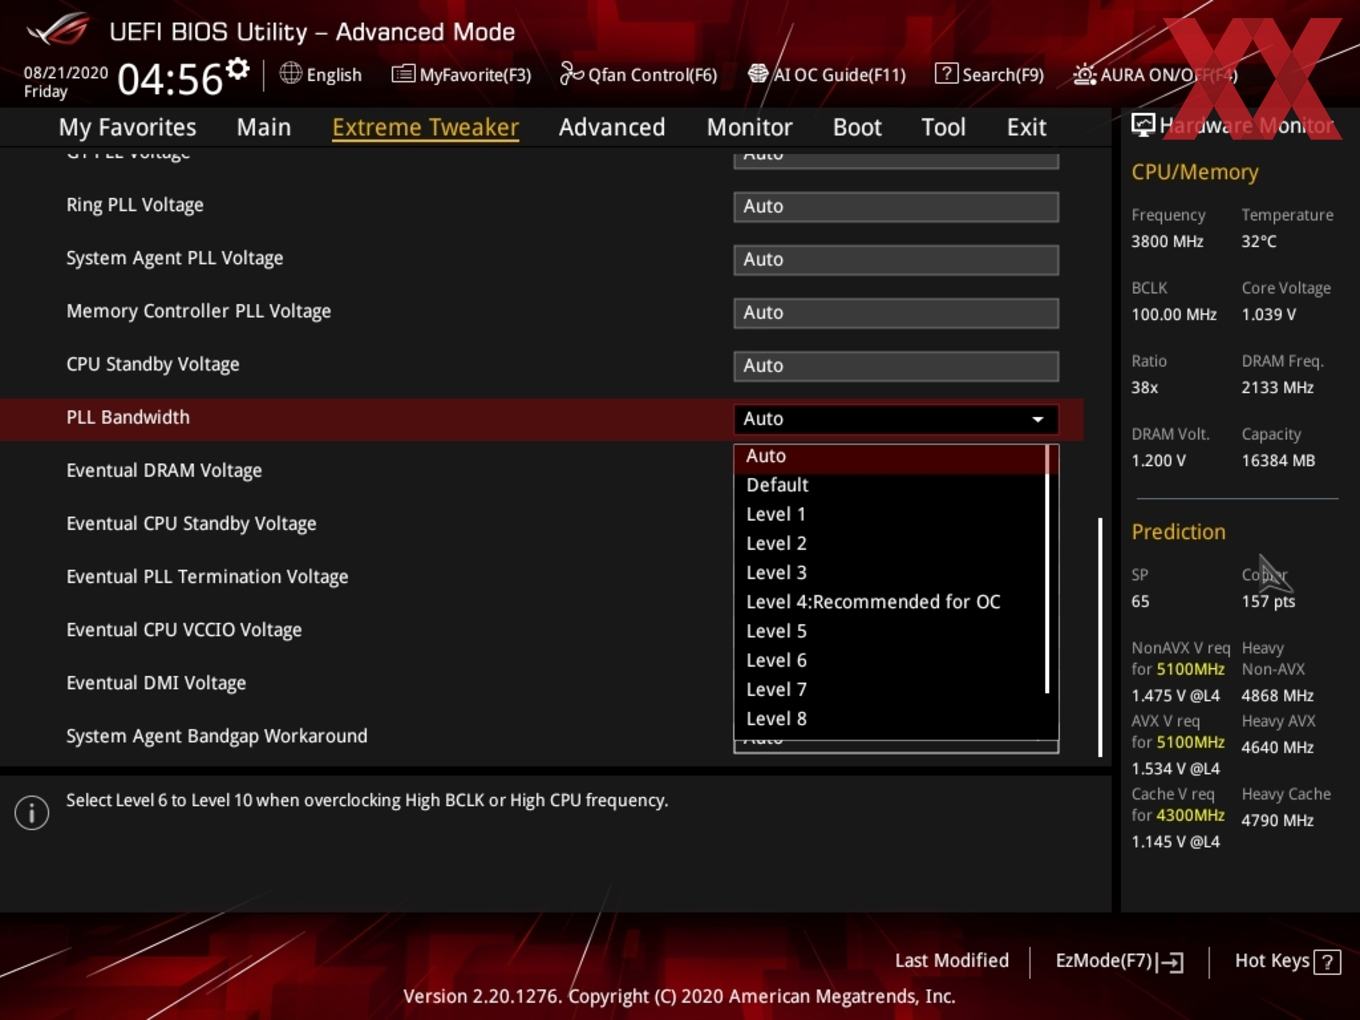The image size is (1360, 1020).
Task: Click the 1.039 V core voltage value
Action: 1269,314
